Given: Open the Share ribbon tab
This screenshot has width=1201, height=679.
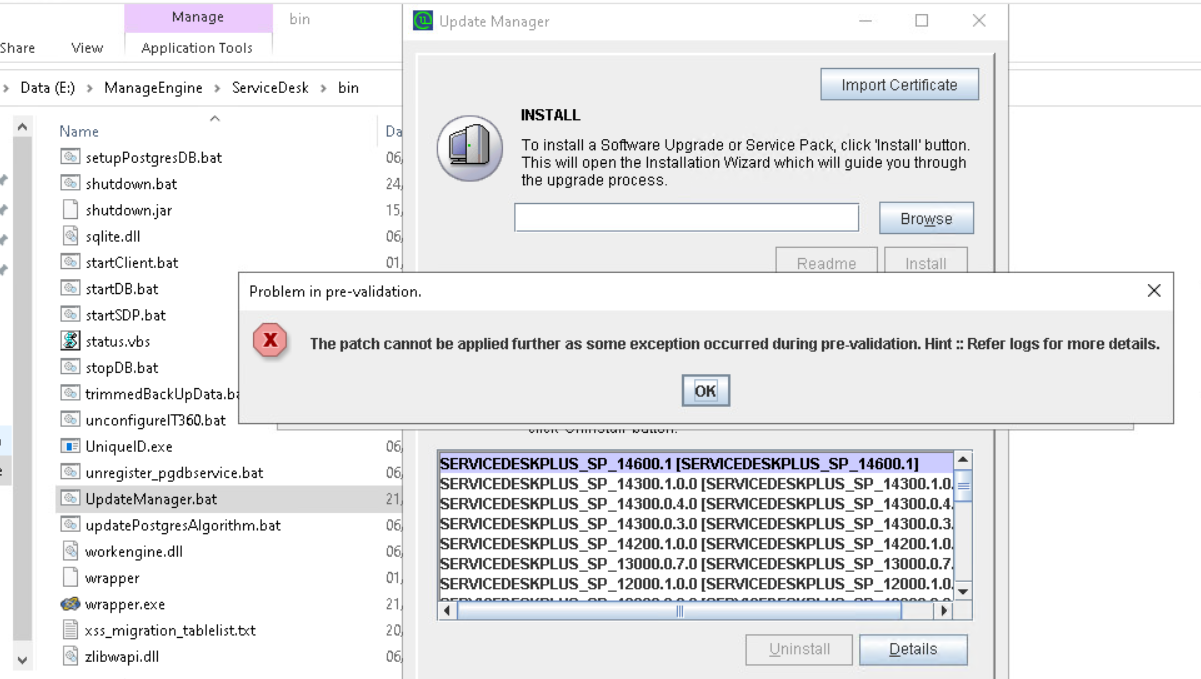Looking at the screenshot, I should [17, 47].
